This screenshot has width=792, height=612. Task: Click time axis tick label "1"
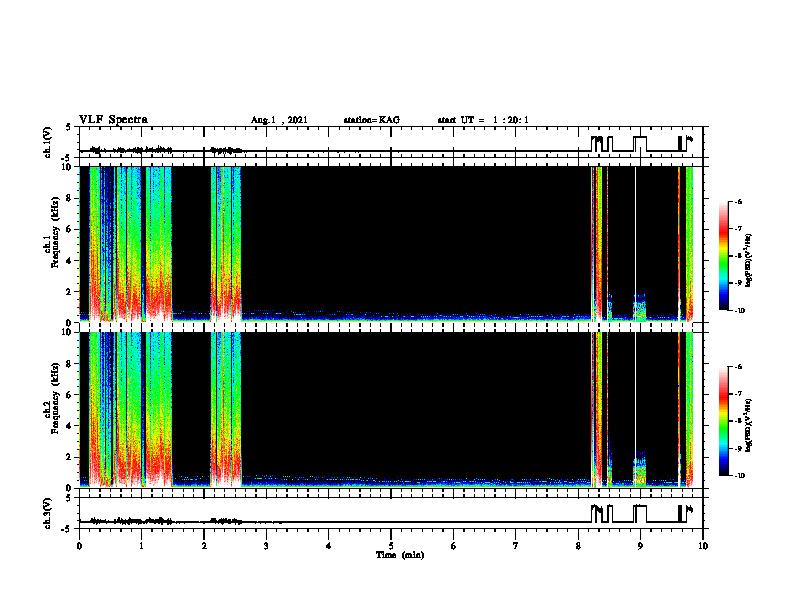pyautogui.click(x=141, y=546)
